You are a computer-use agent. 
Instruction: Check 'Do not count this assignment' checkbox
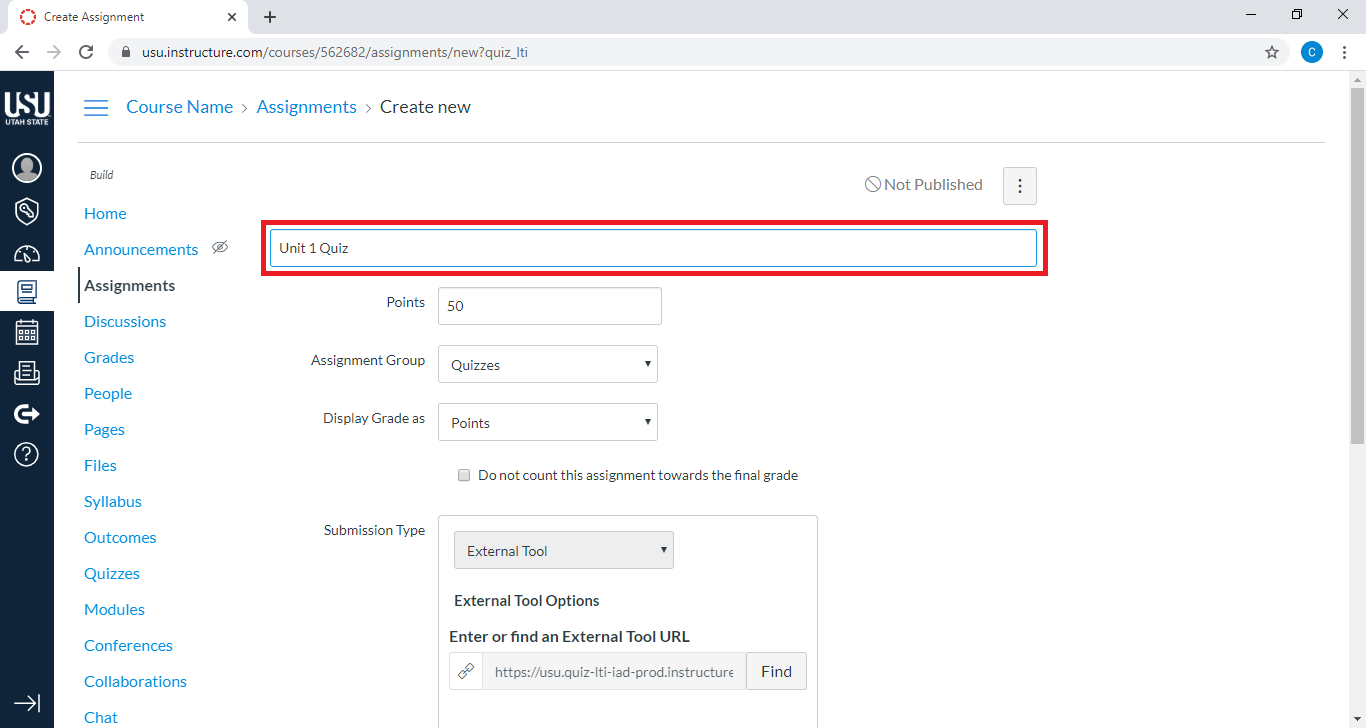[464, 476]
